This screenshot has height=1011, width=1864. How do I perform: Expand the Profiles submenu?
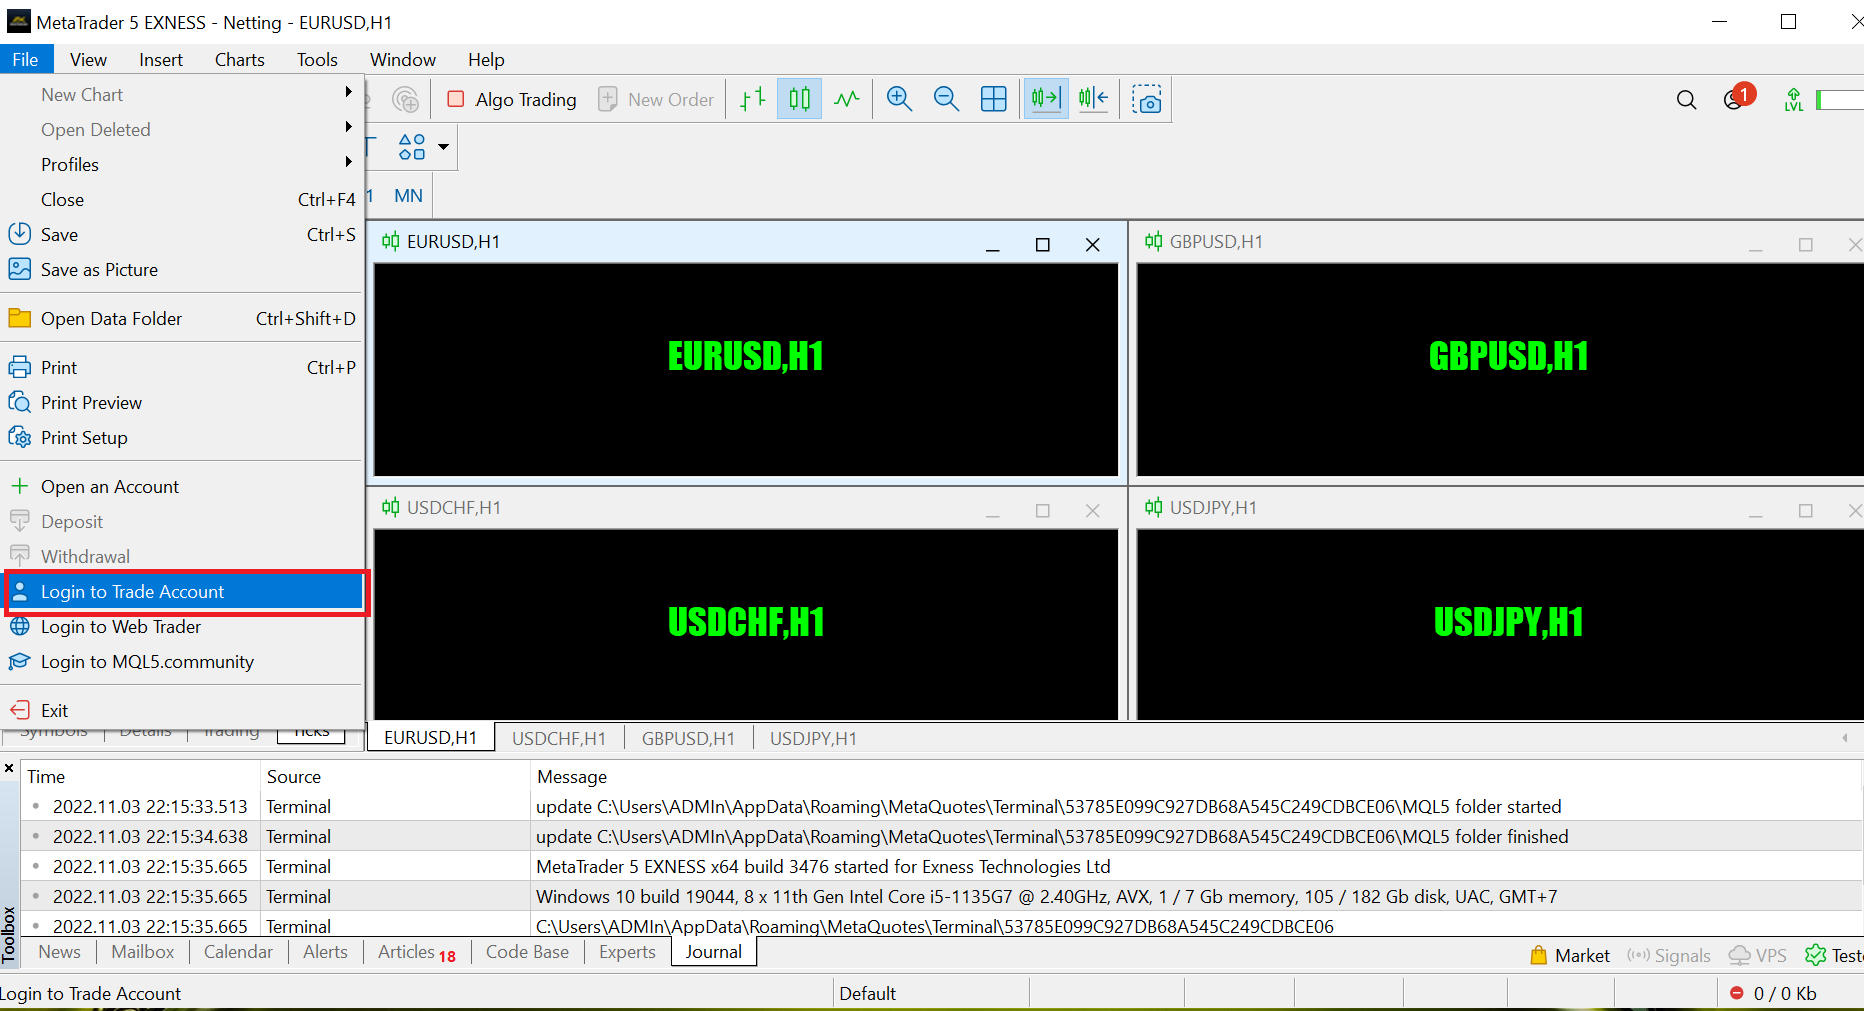point(182,164)
